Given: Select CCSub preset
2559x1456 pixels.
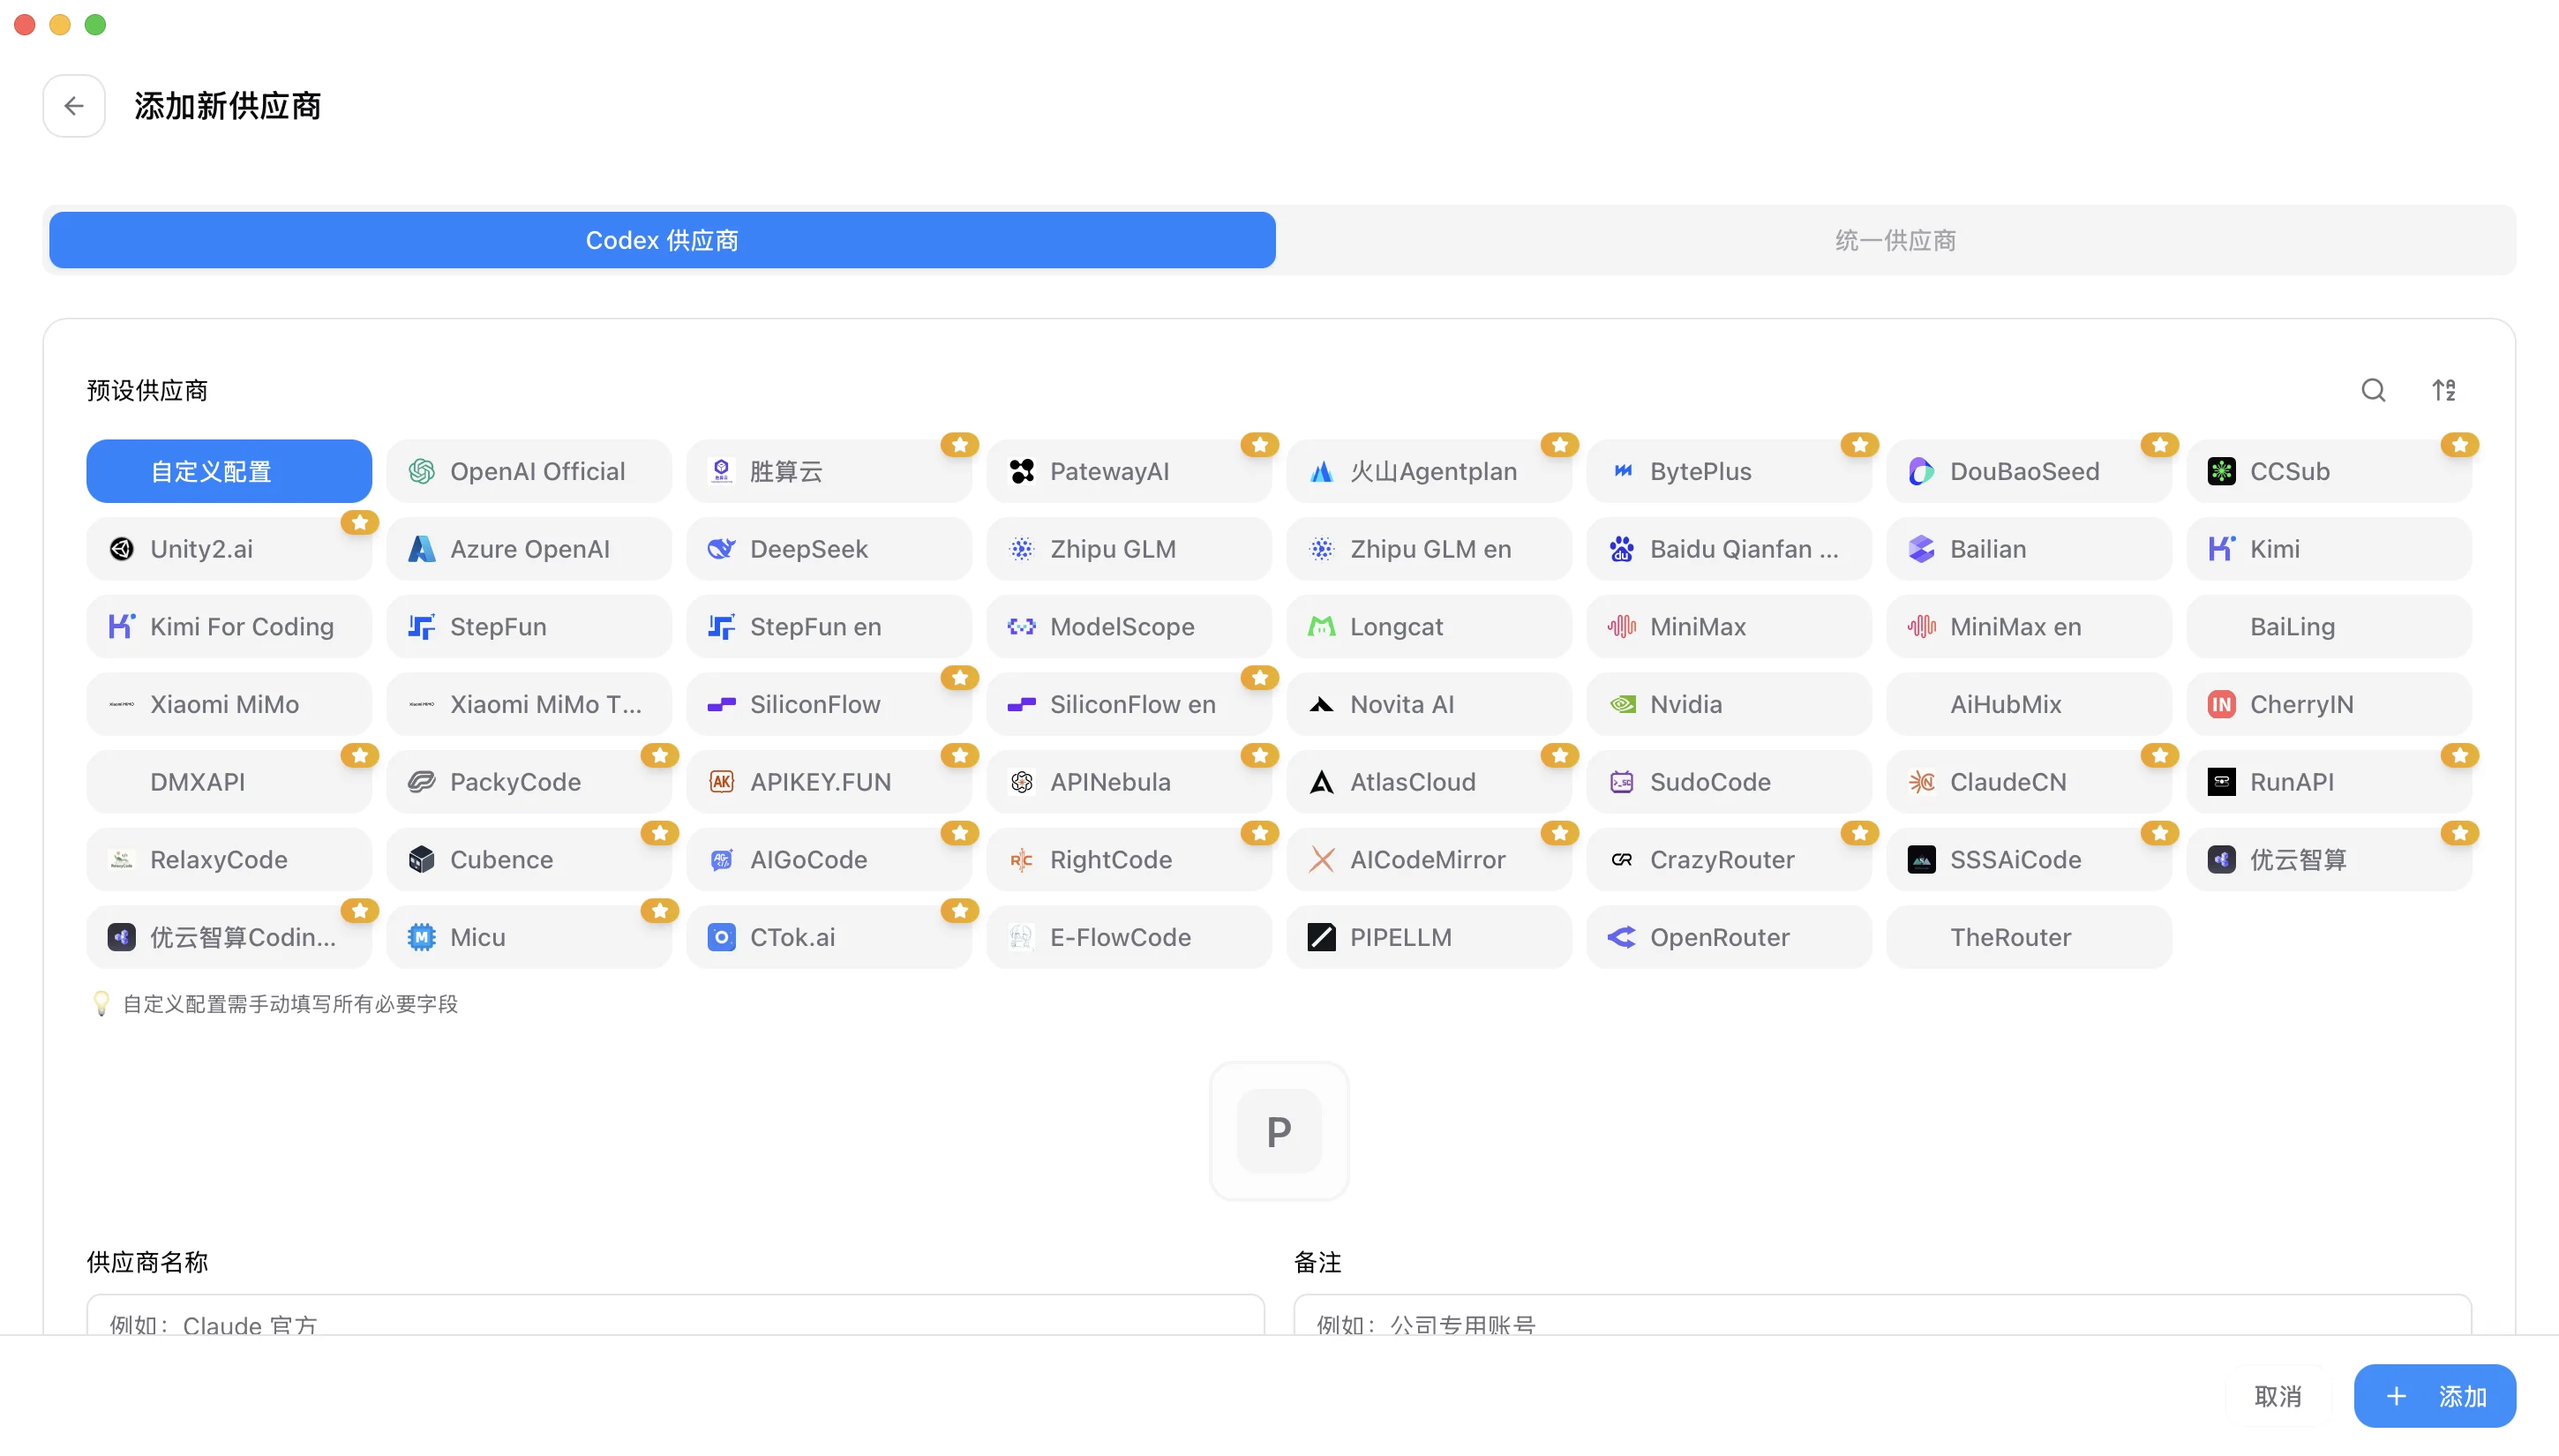Looking at the screenshot, I should (x=2329, y=471).
